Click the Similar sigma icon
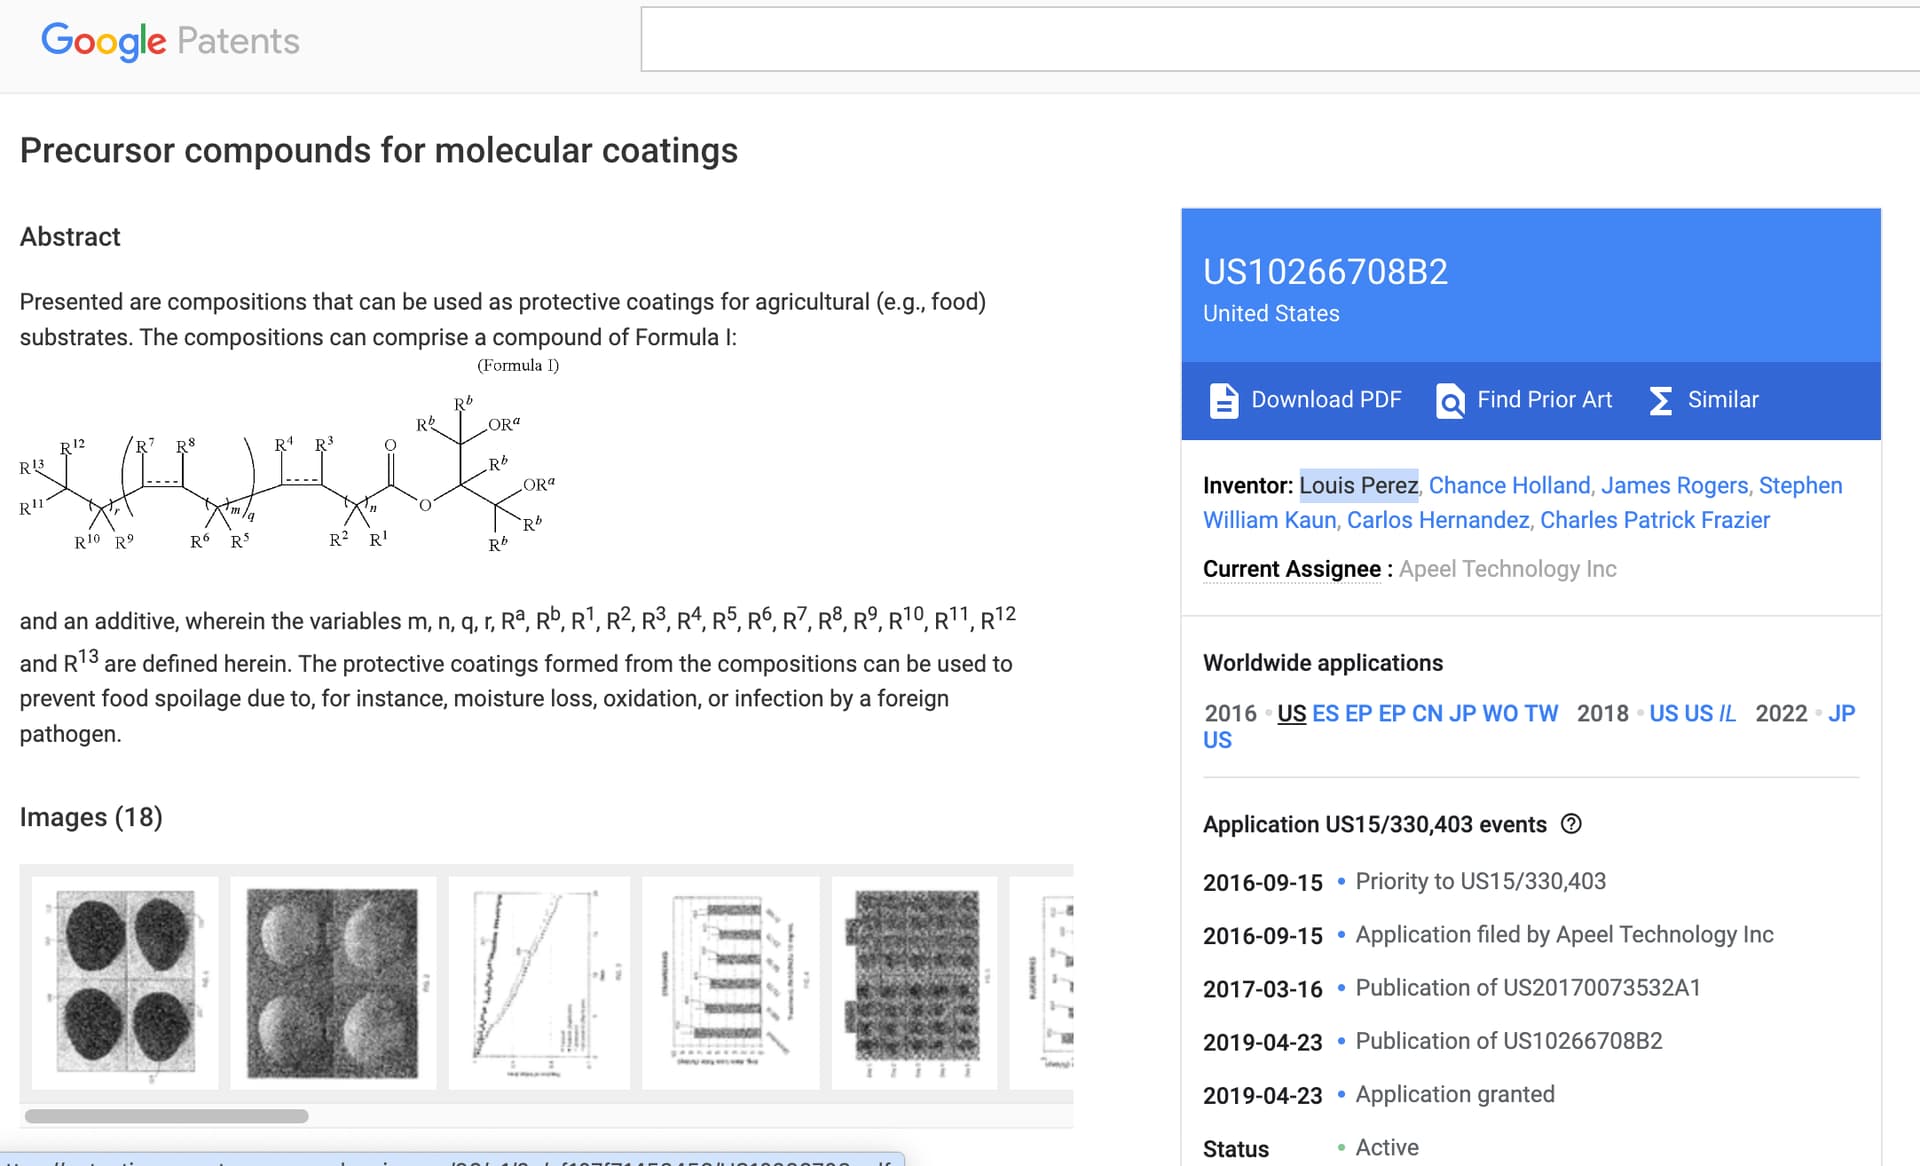The image size is (1920, 1166). coord(1660,400)
